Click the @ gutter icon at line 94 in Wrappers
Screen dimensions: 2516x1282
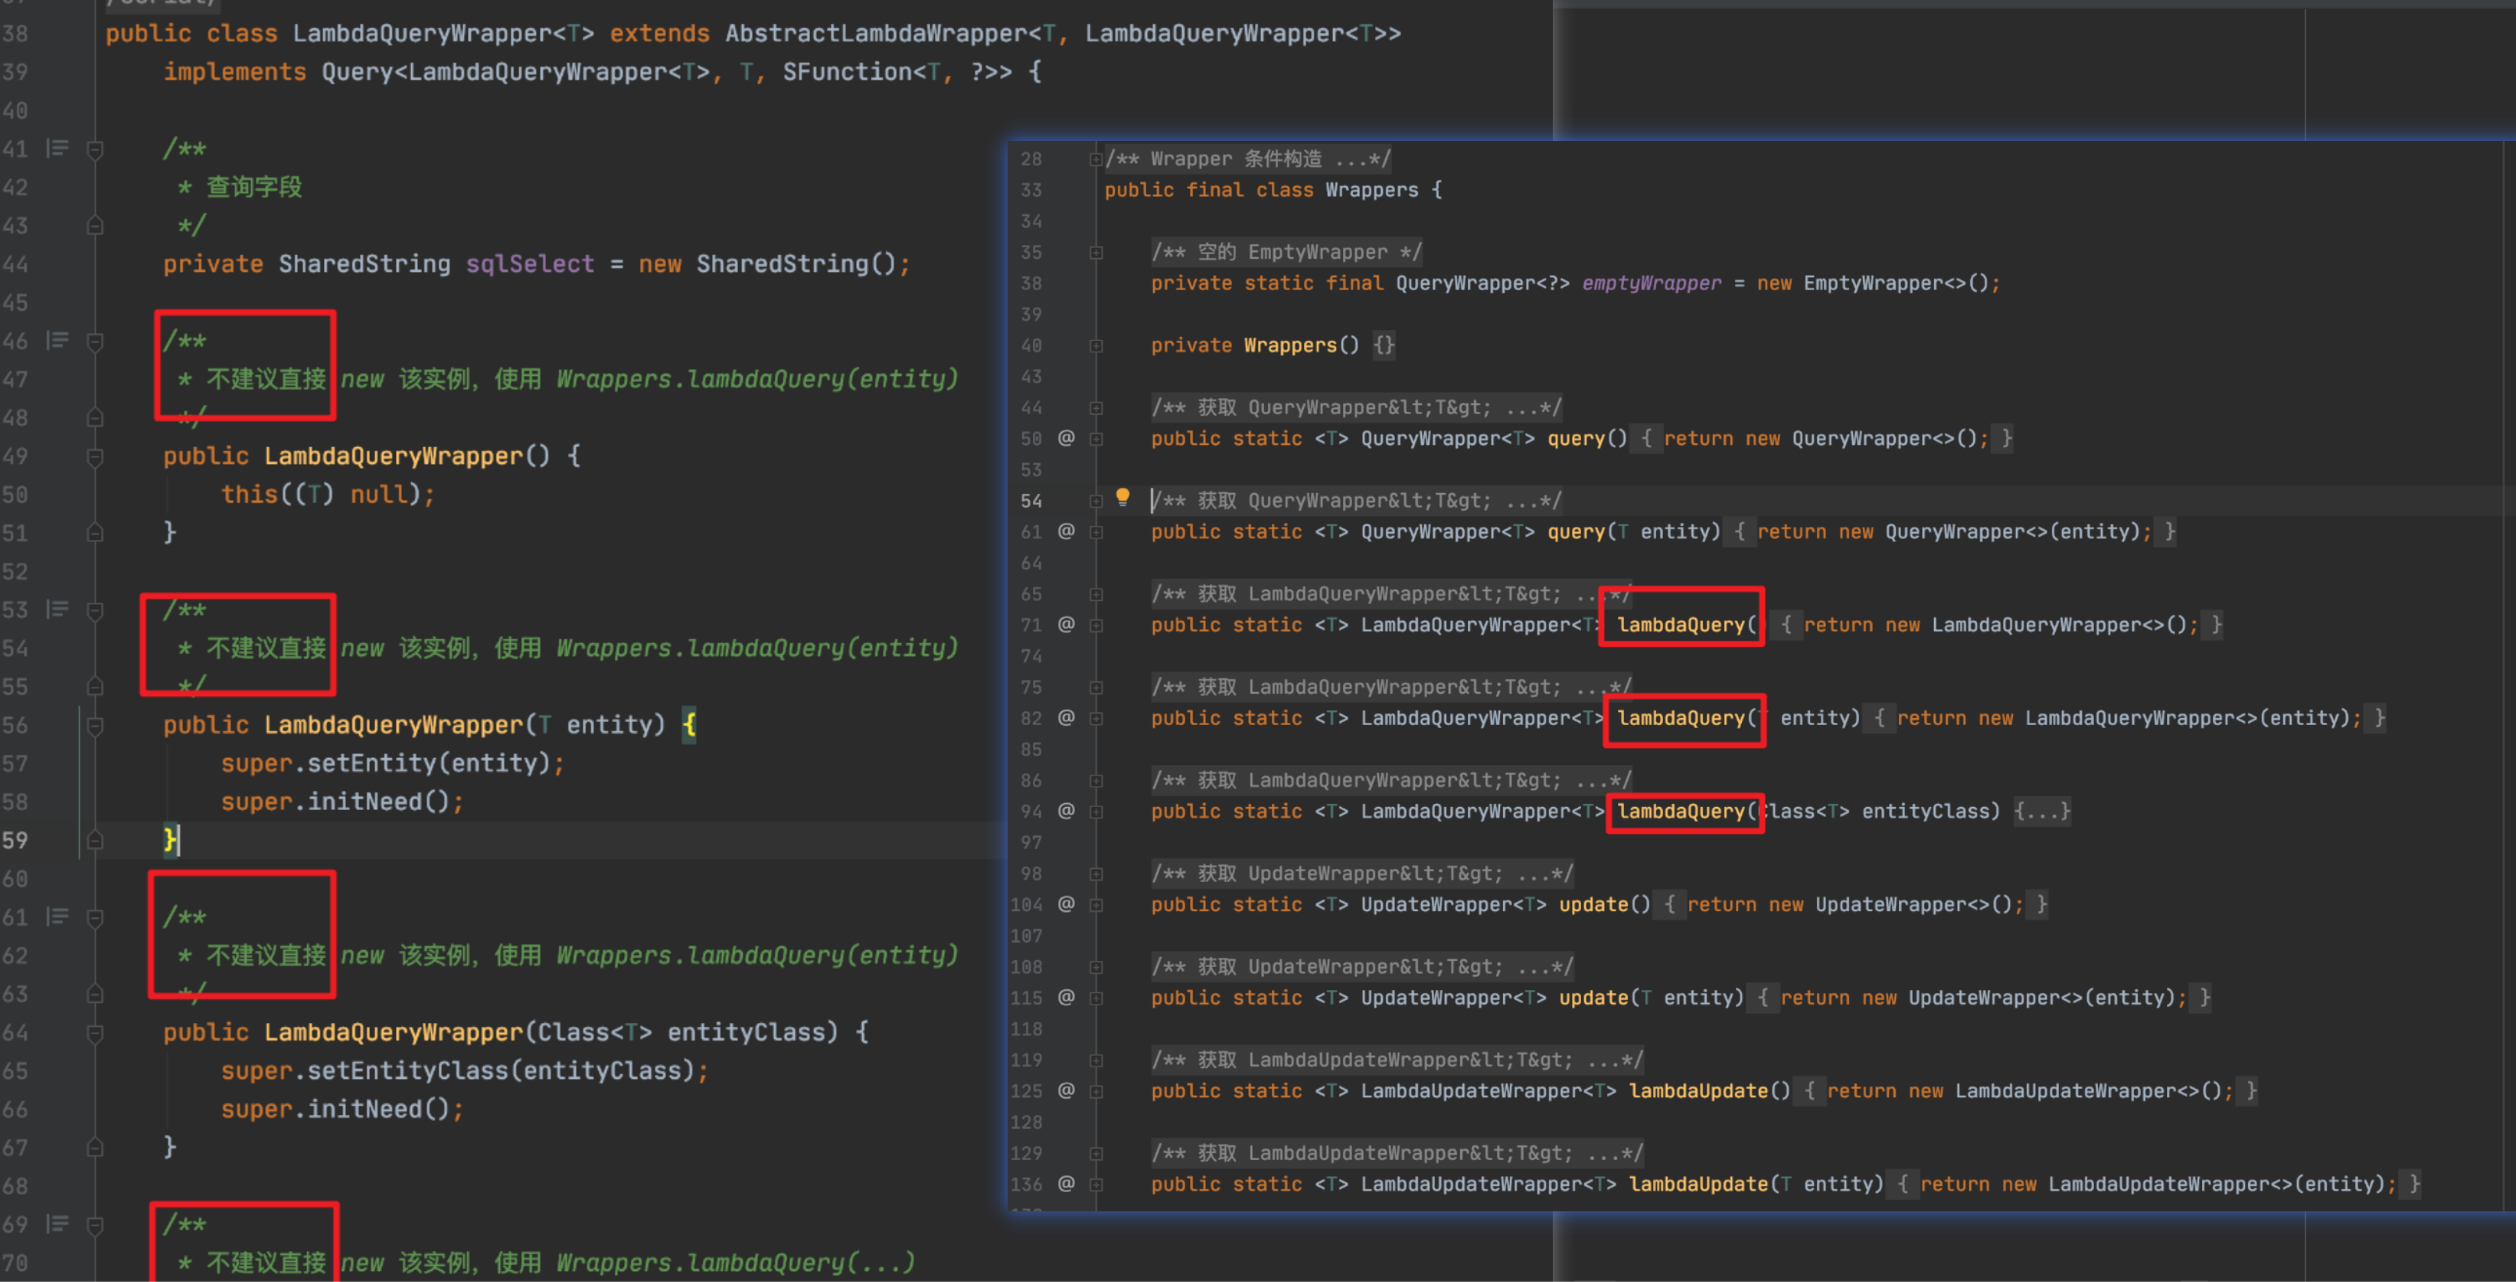tap(1066, 810)
